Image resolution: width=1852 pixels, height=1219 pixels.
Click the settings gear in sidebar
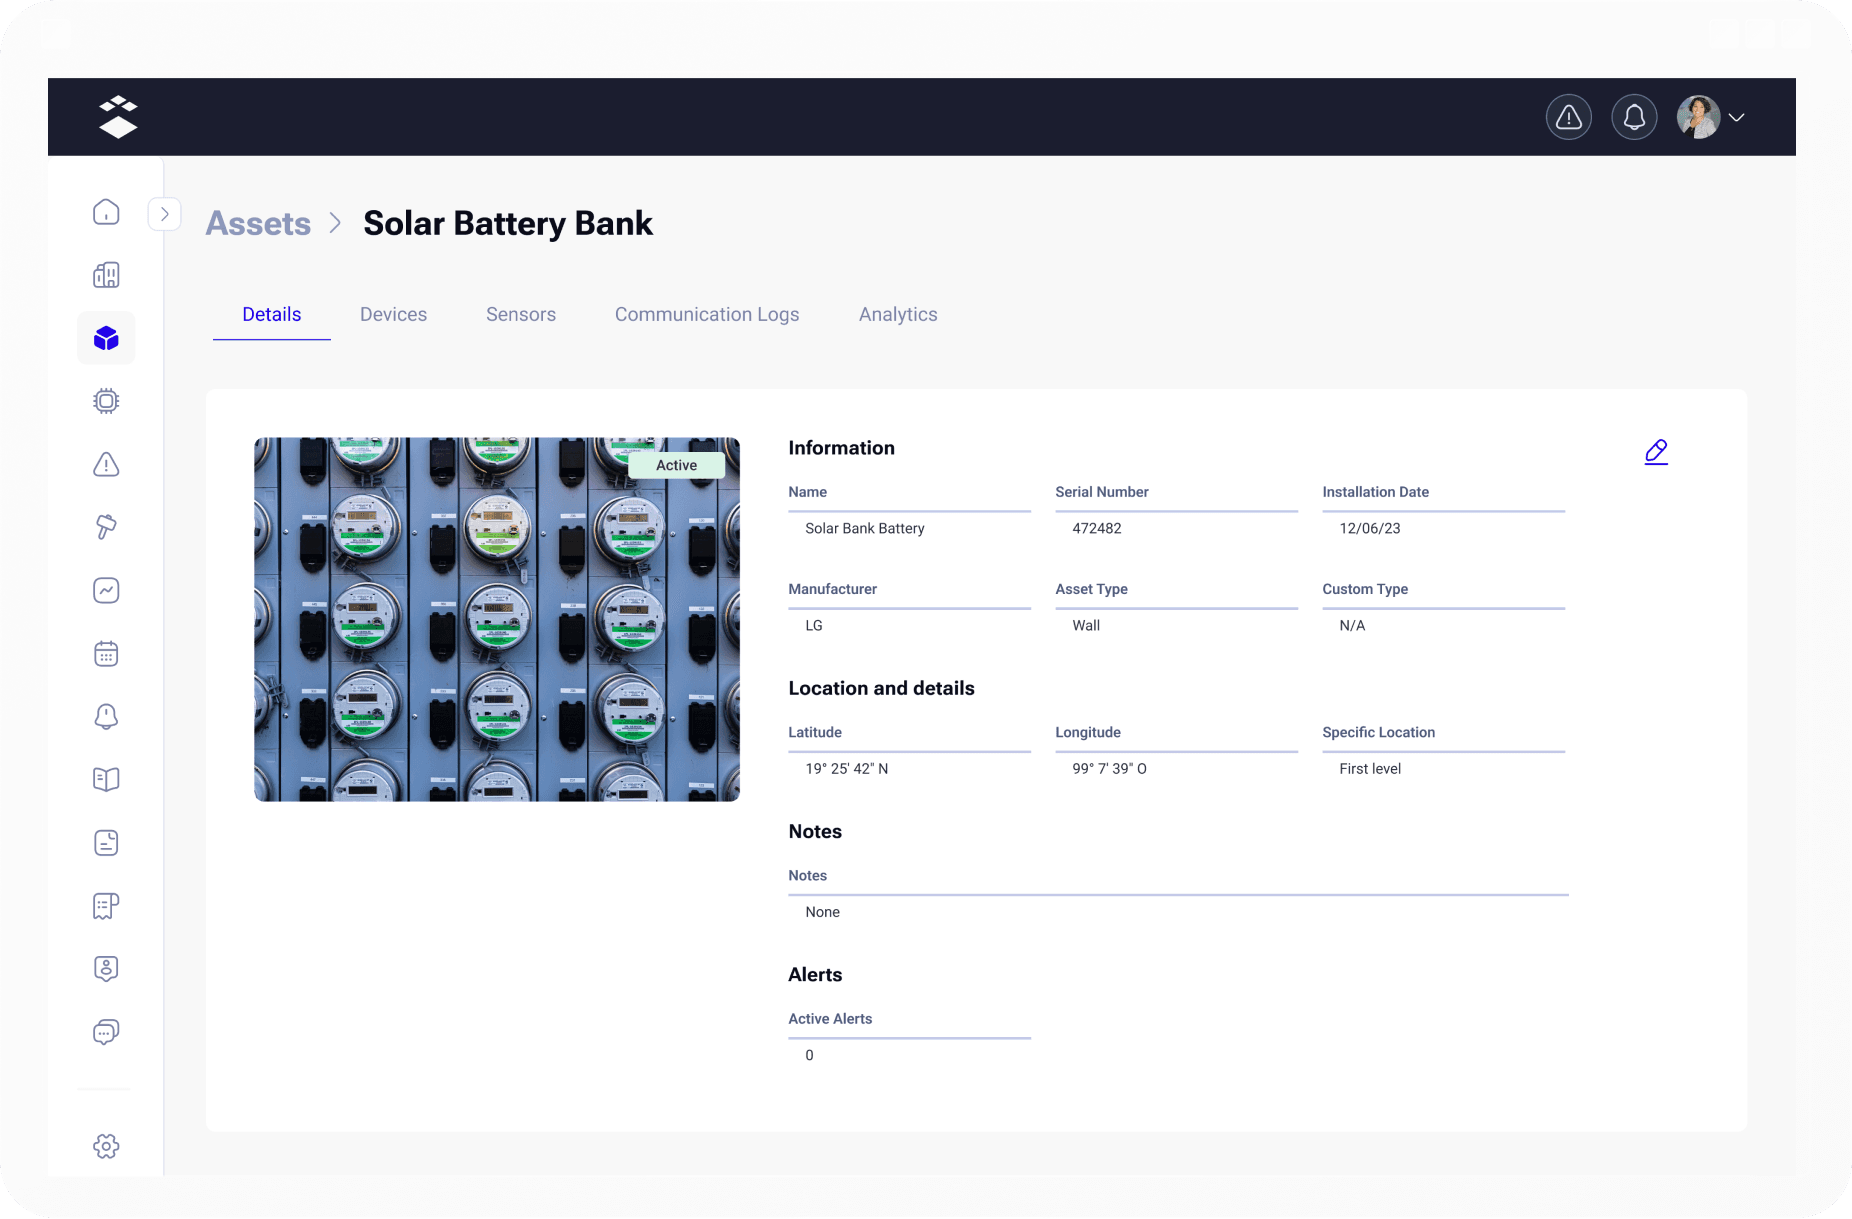pyautogui.click(x=106, y=1146)
